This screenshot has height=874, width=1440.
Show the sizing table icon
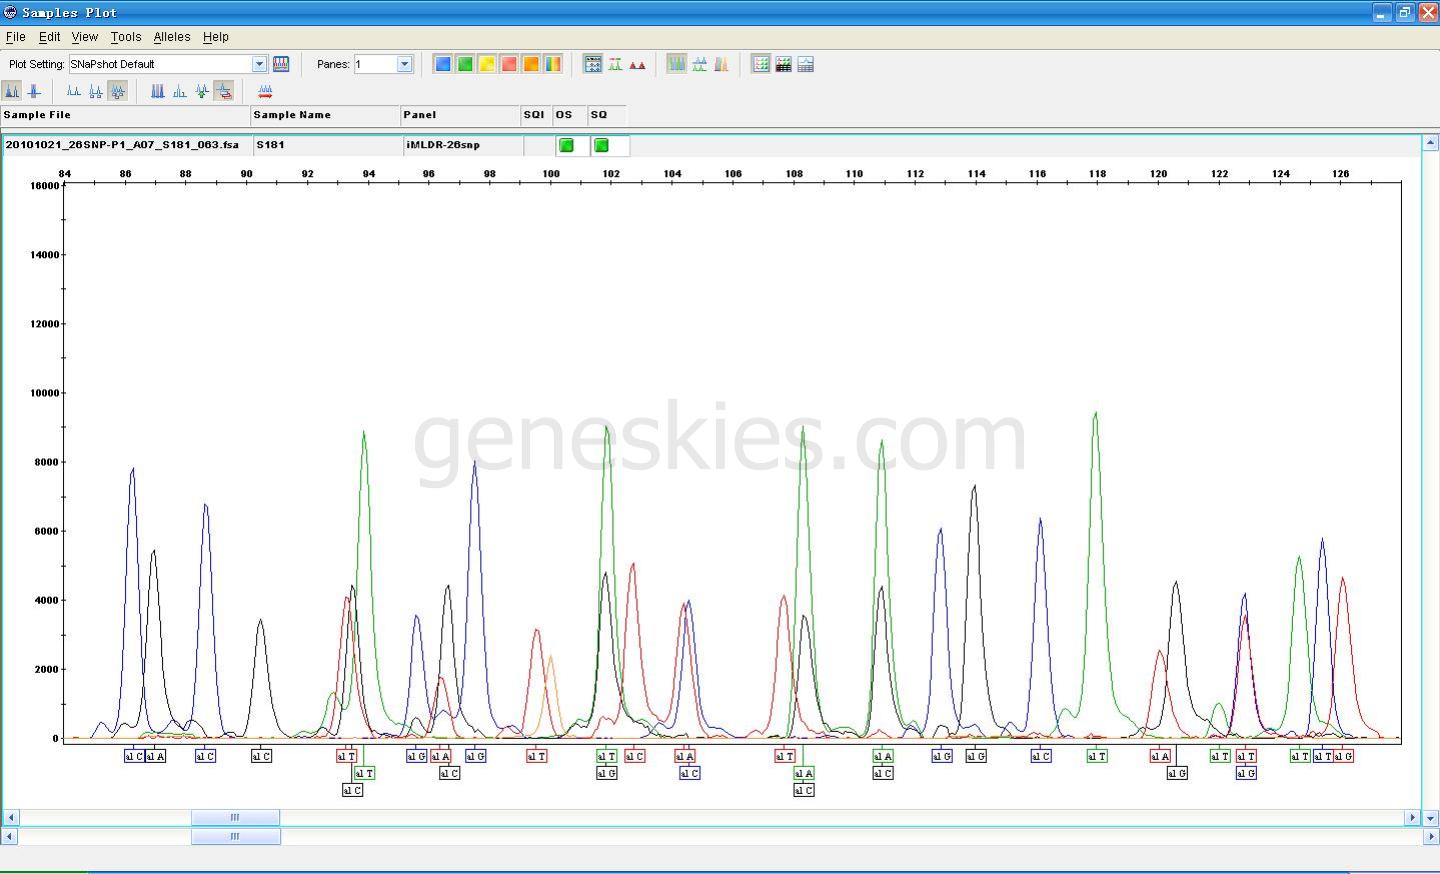point(761,64)
